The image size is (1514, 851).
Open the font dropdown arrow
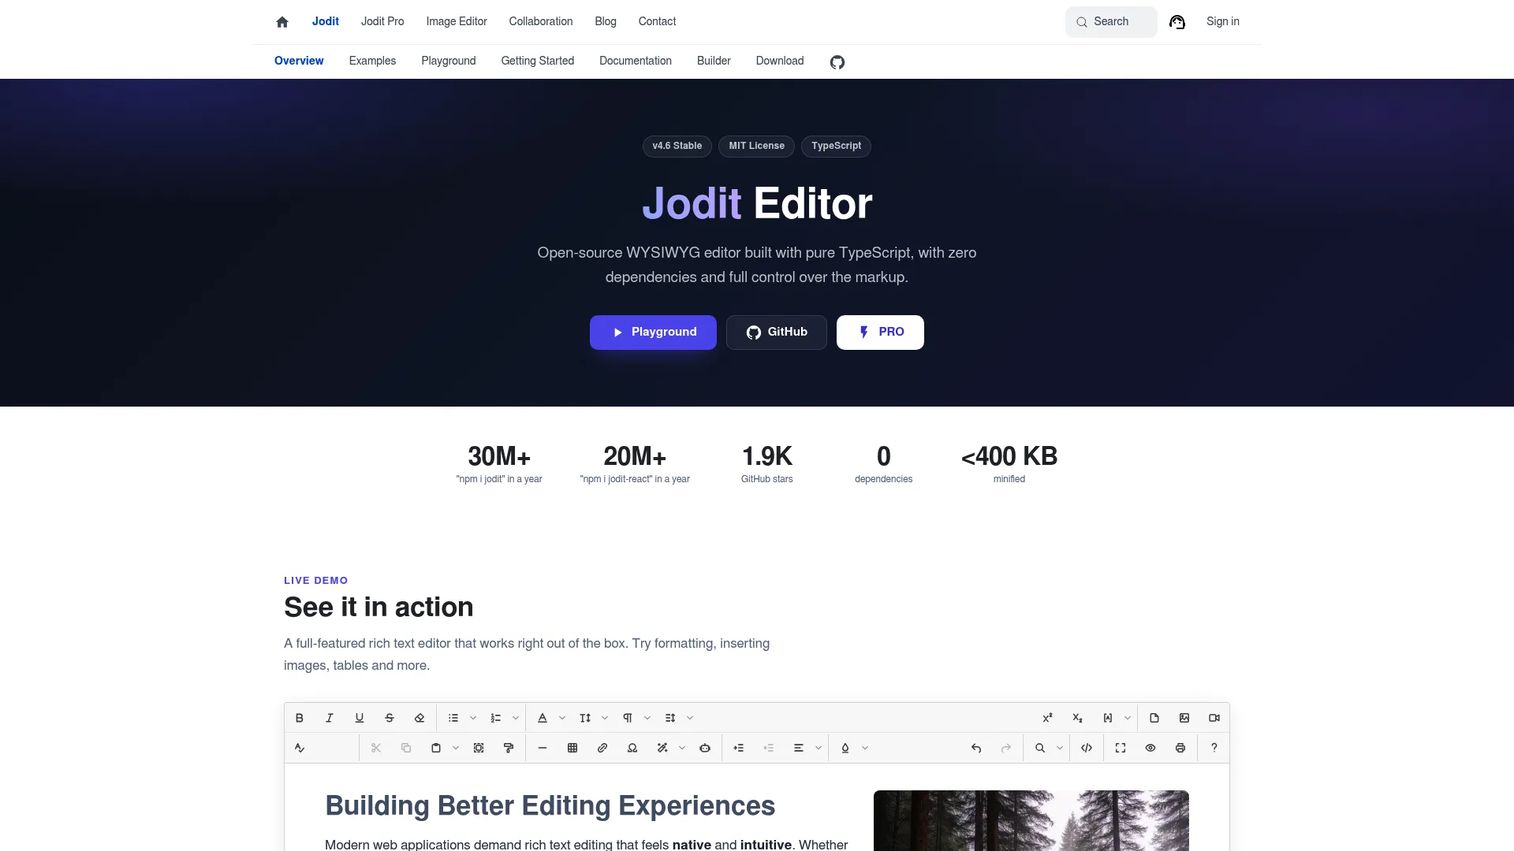tap(562, 718)
